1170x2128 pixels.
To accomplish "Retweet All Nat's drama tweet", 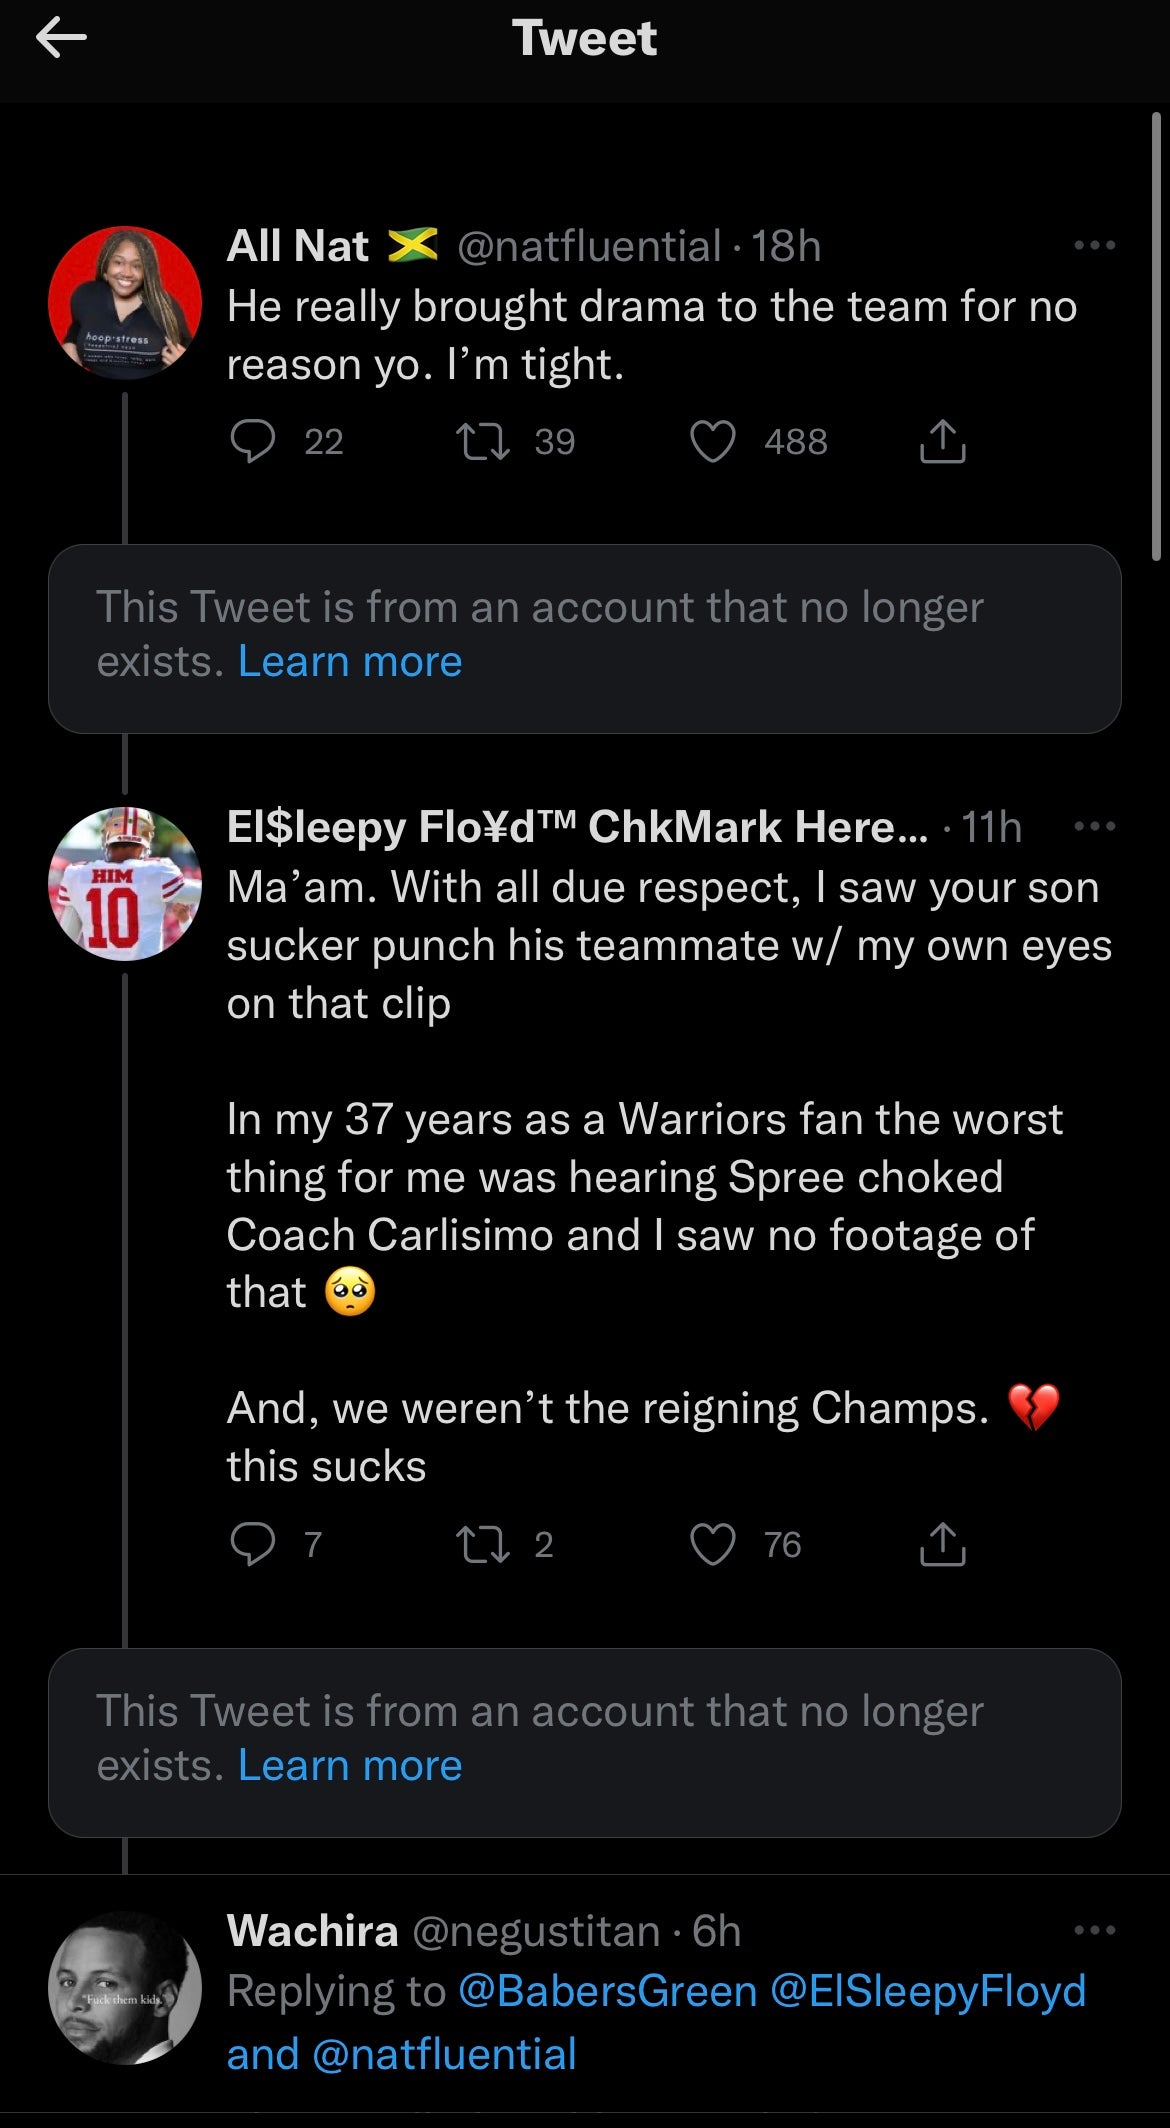I will (483, 441).
